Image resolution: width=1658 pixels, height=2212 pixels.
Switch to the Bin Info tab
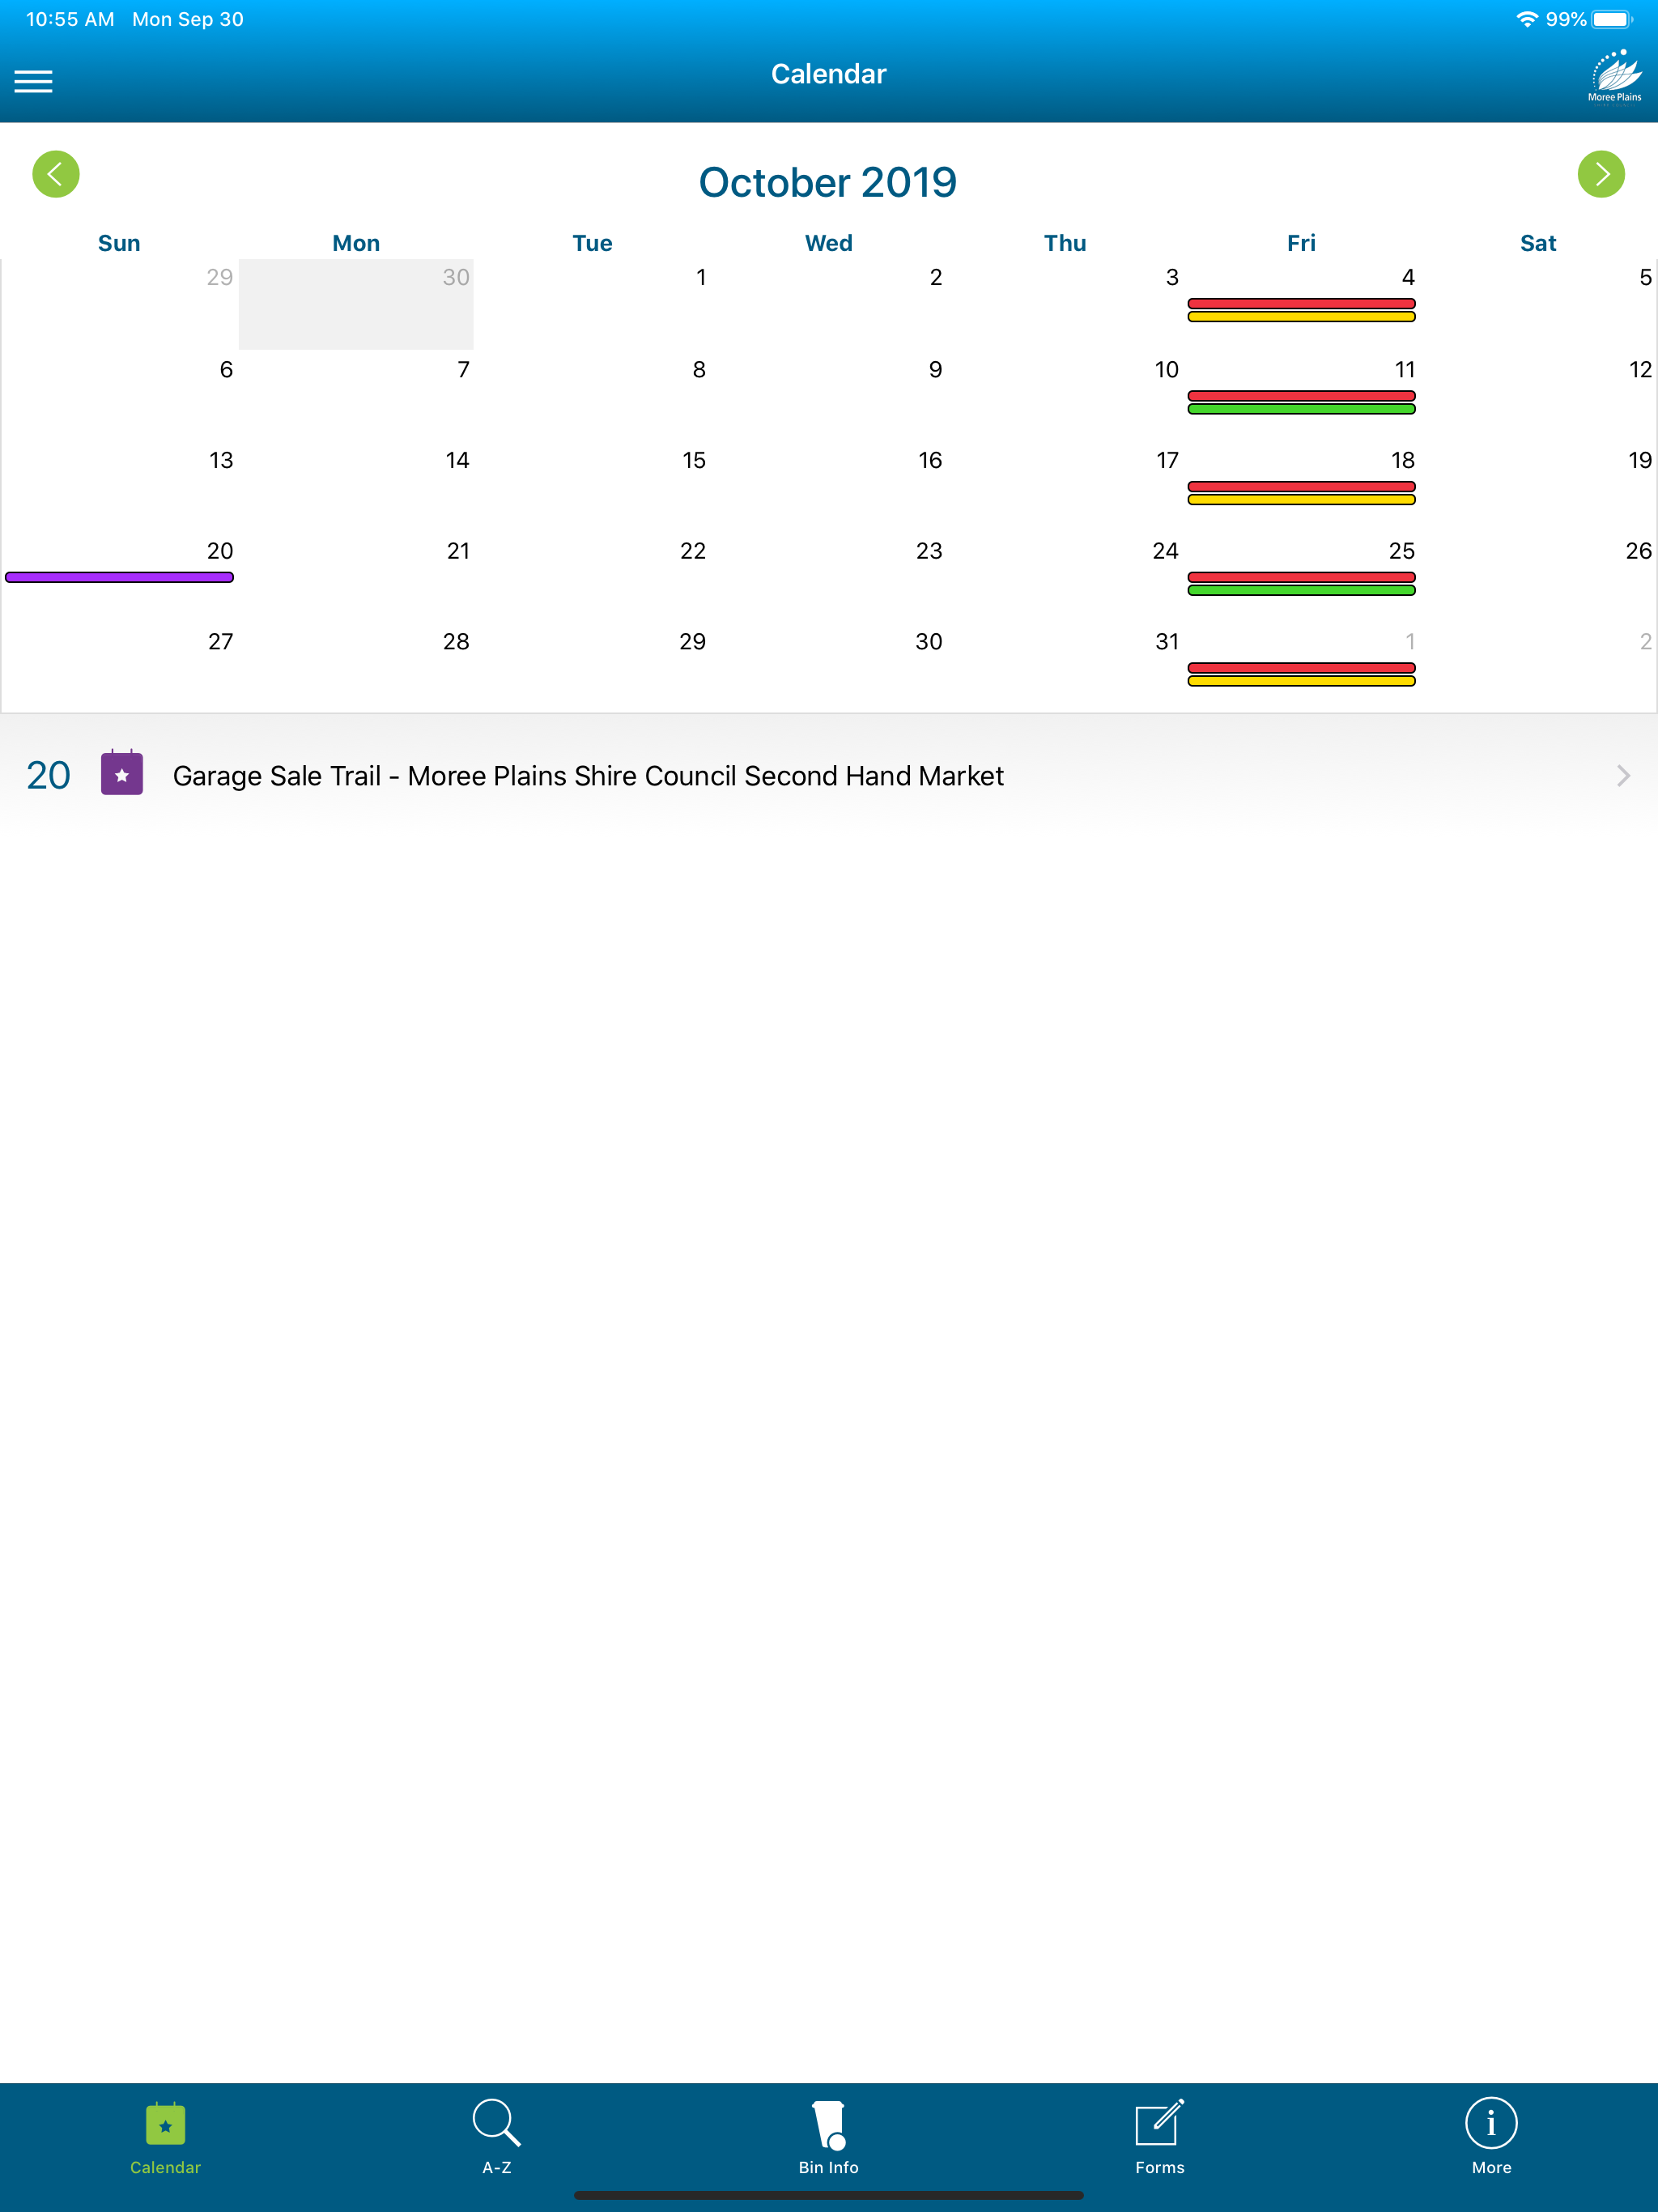[829, 2139]
